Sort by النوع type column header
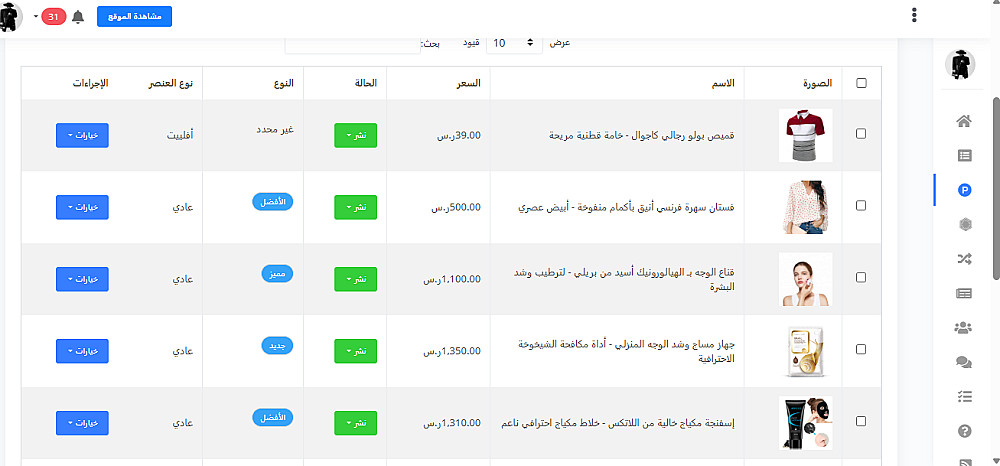 (285, 84)
